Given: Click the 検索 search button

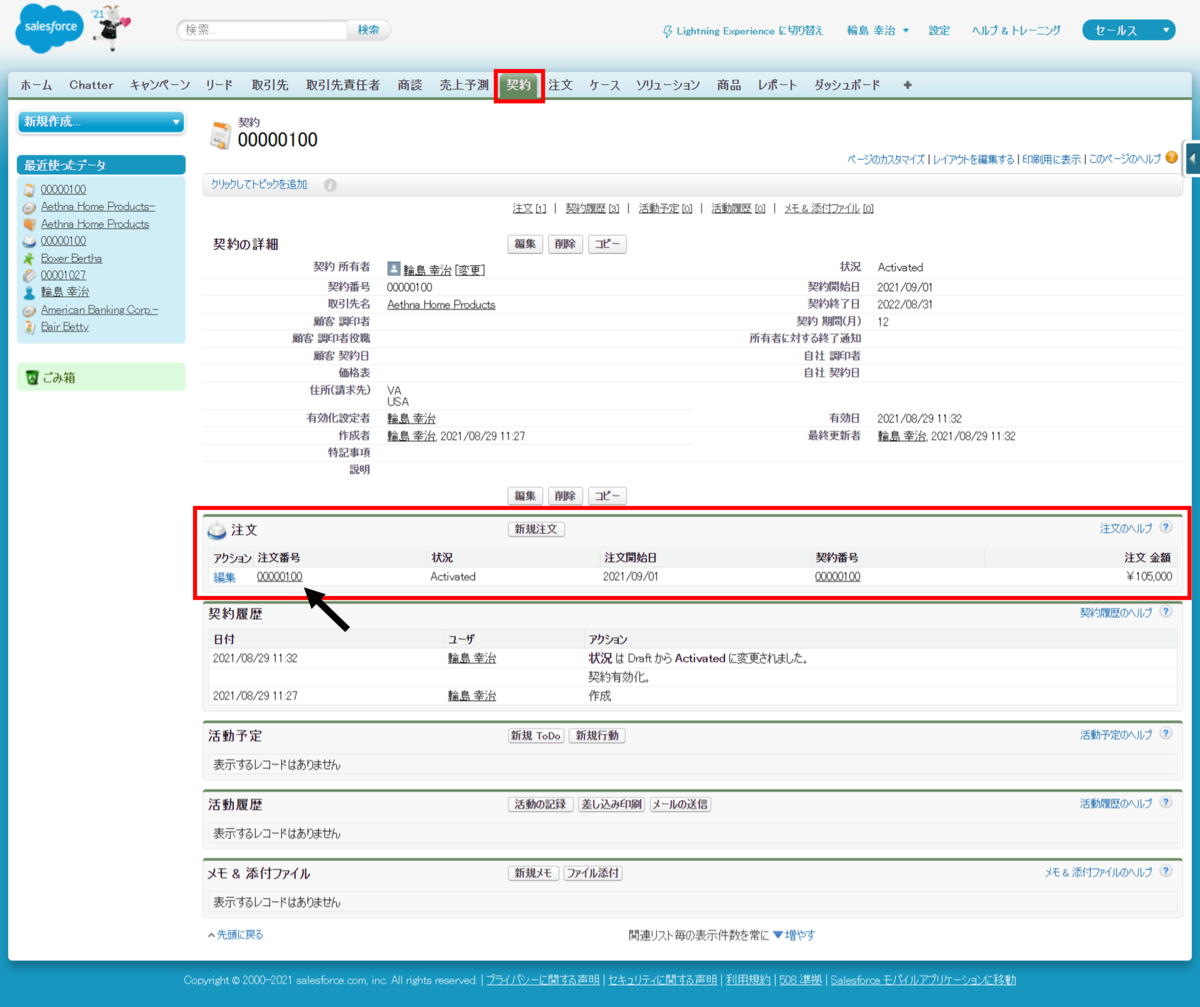Looking at the screenshot, I should point(369,30).
